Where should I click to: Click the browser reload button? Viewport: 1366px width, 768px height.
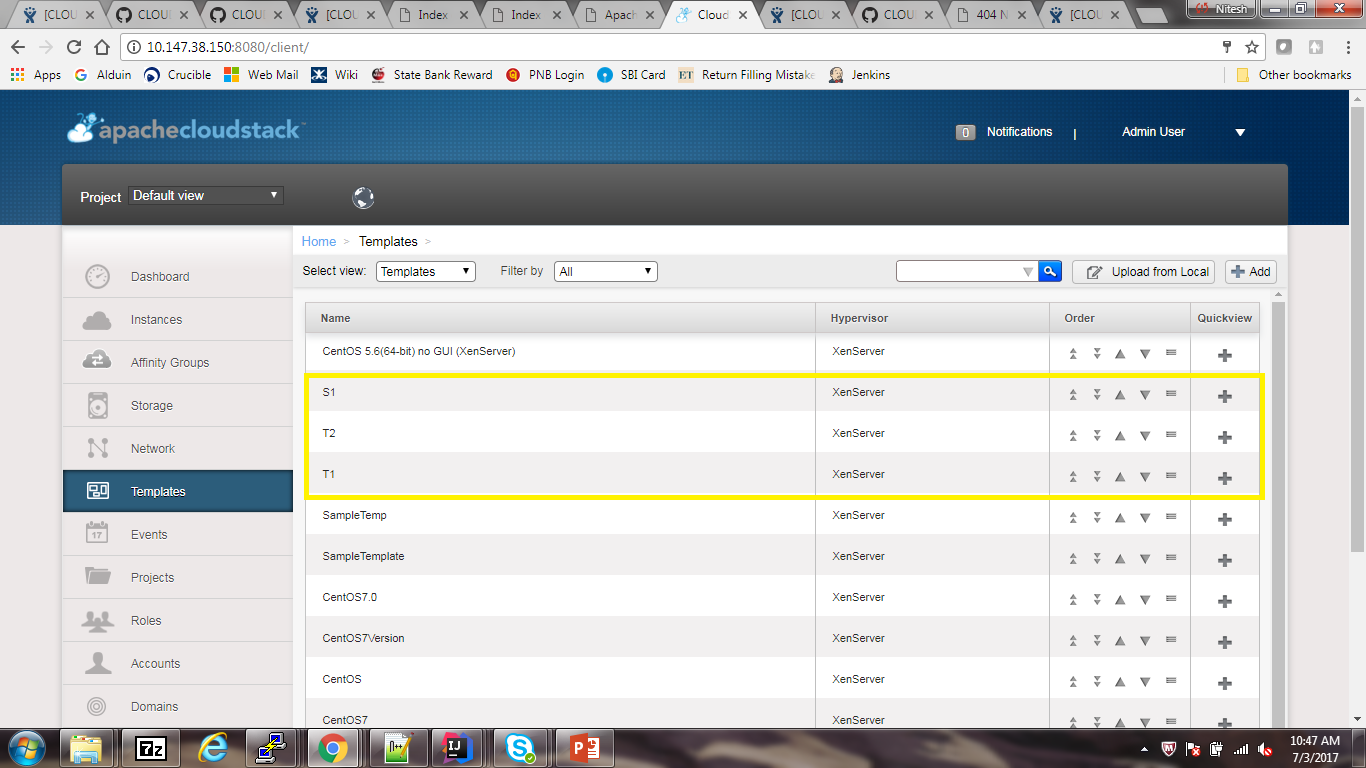(x=73, y=47)
